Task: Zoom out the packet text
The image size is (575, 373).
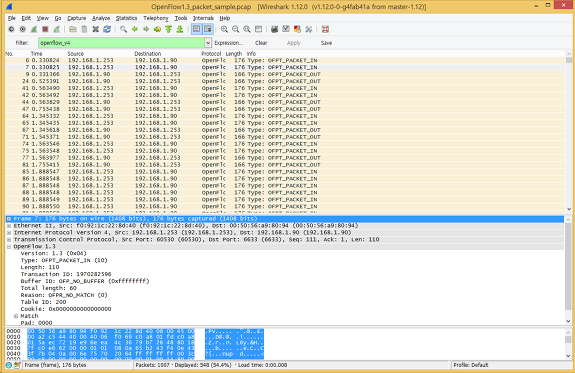Action: (235, 29)
